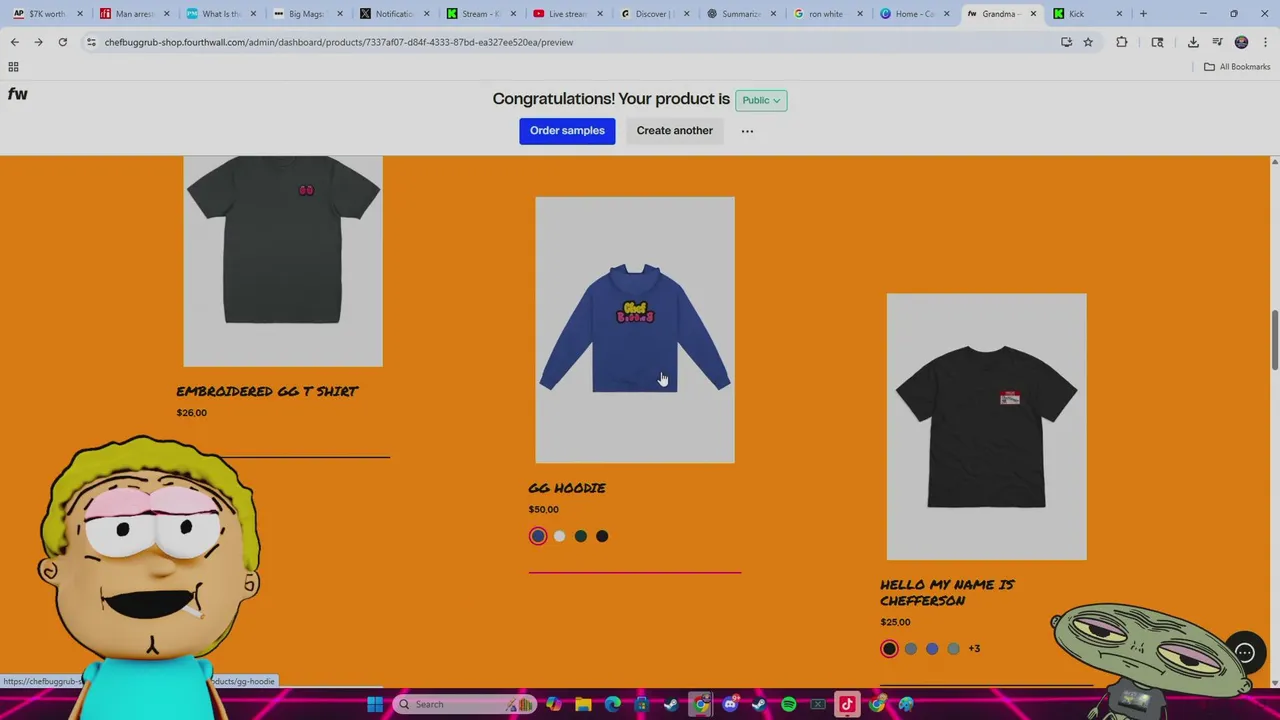
Task: Switch to the Notifications X tab
Action: pos(394,14)
